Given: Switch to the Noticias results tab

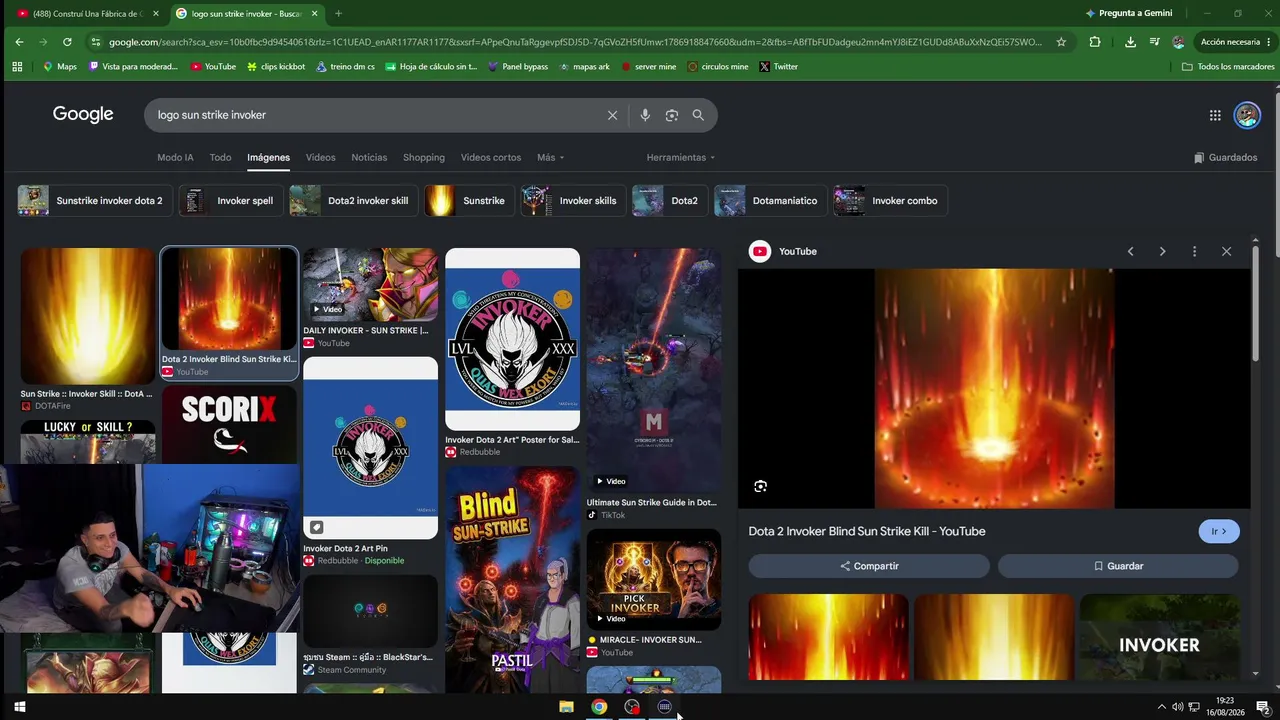Looking at the screenshot, I should [x=369, y=157].
